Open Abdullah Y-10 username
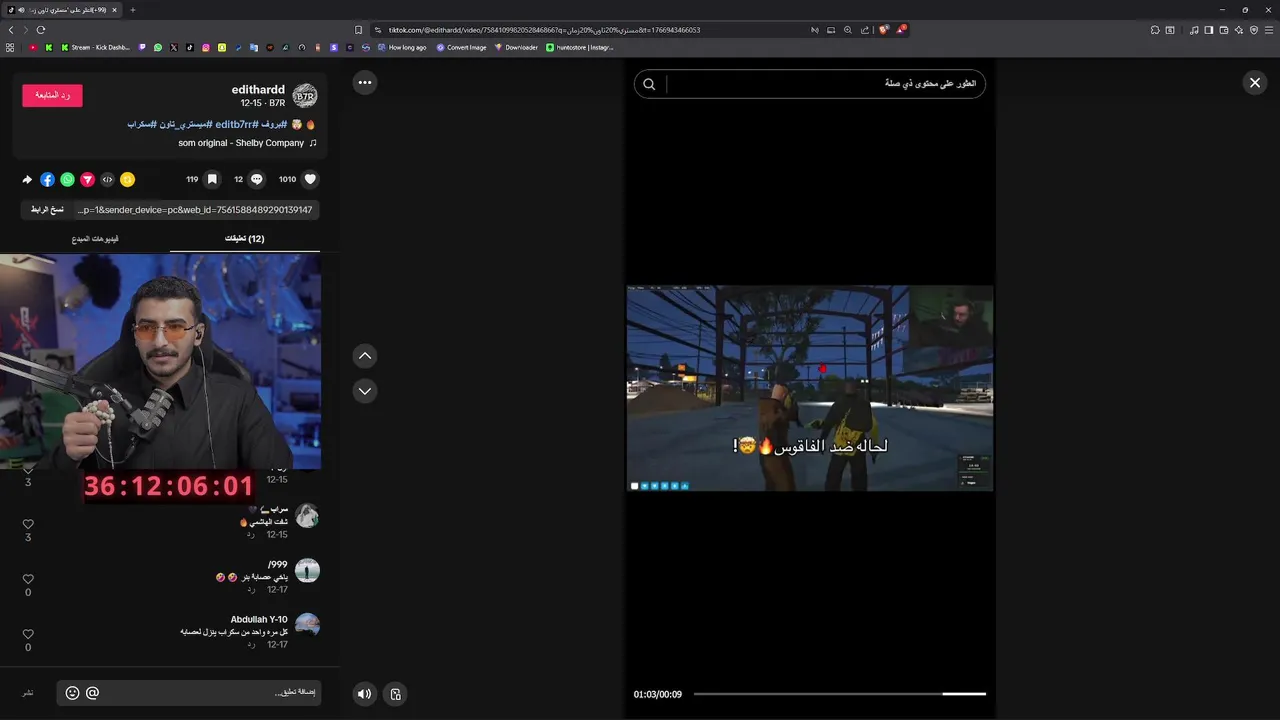This screenshot has width=1280, height=720. point(259,620)
